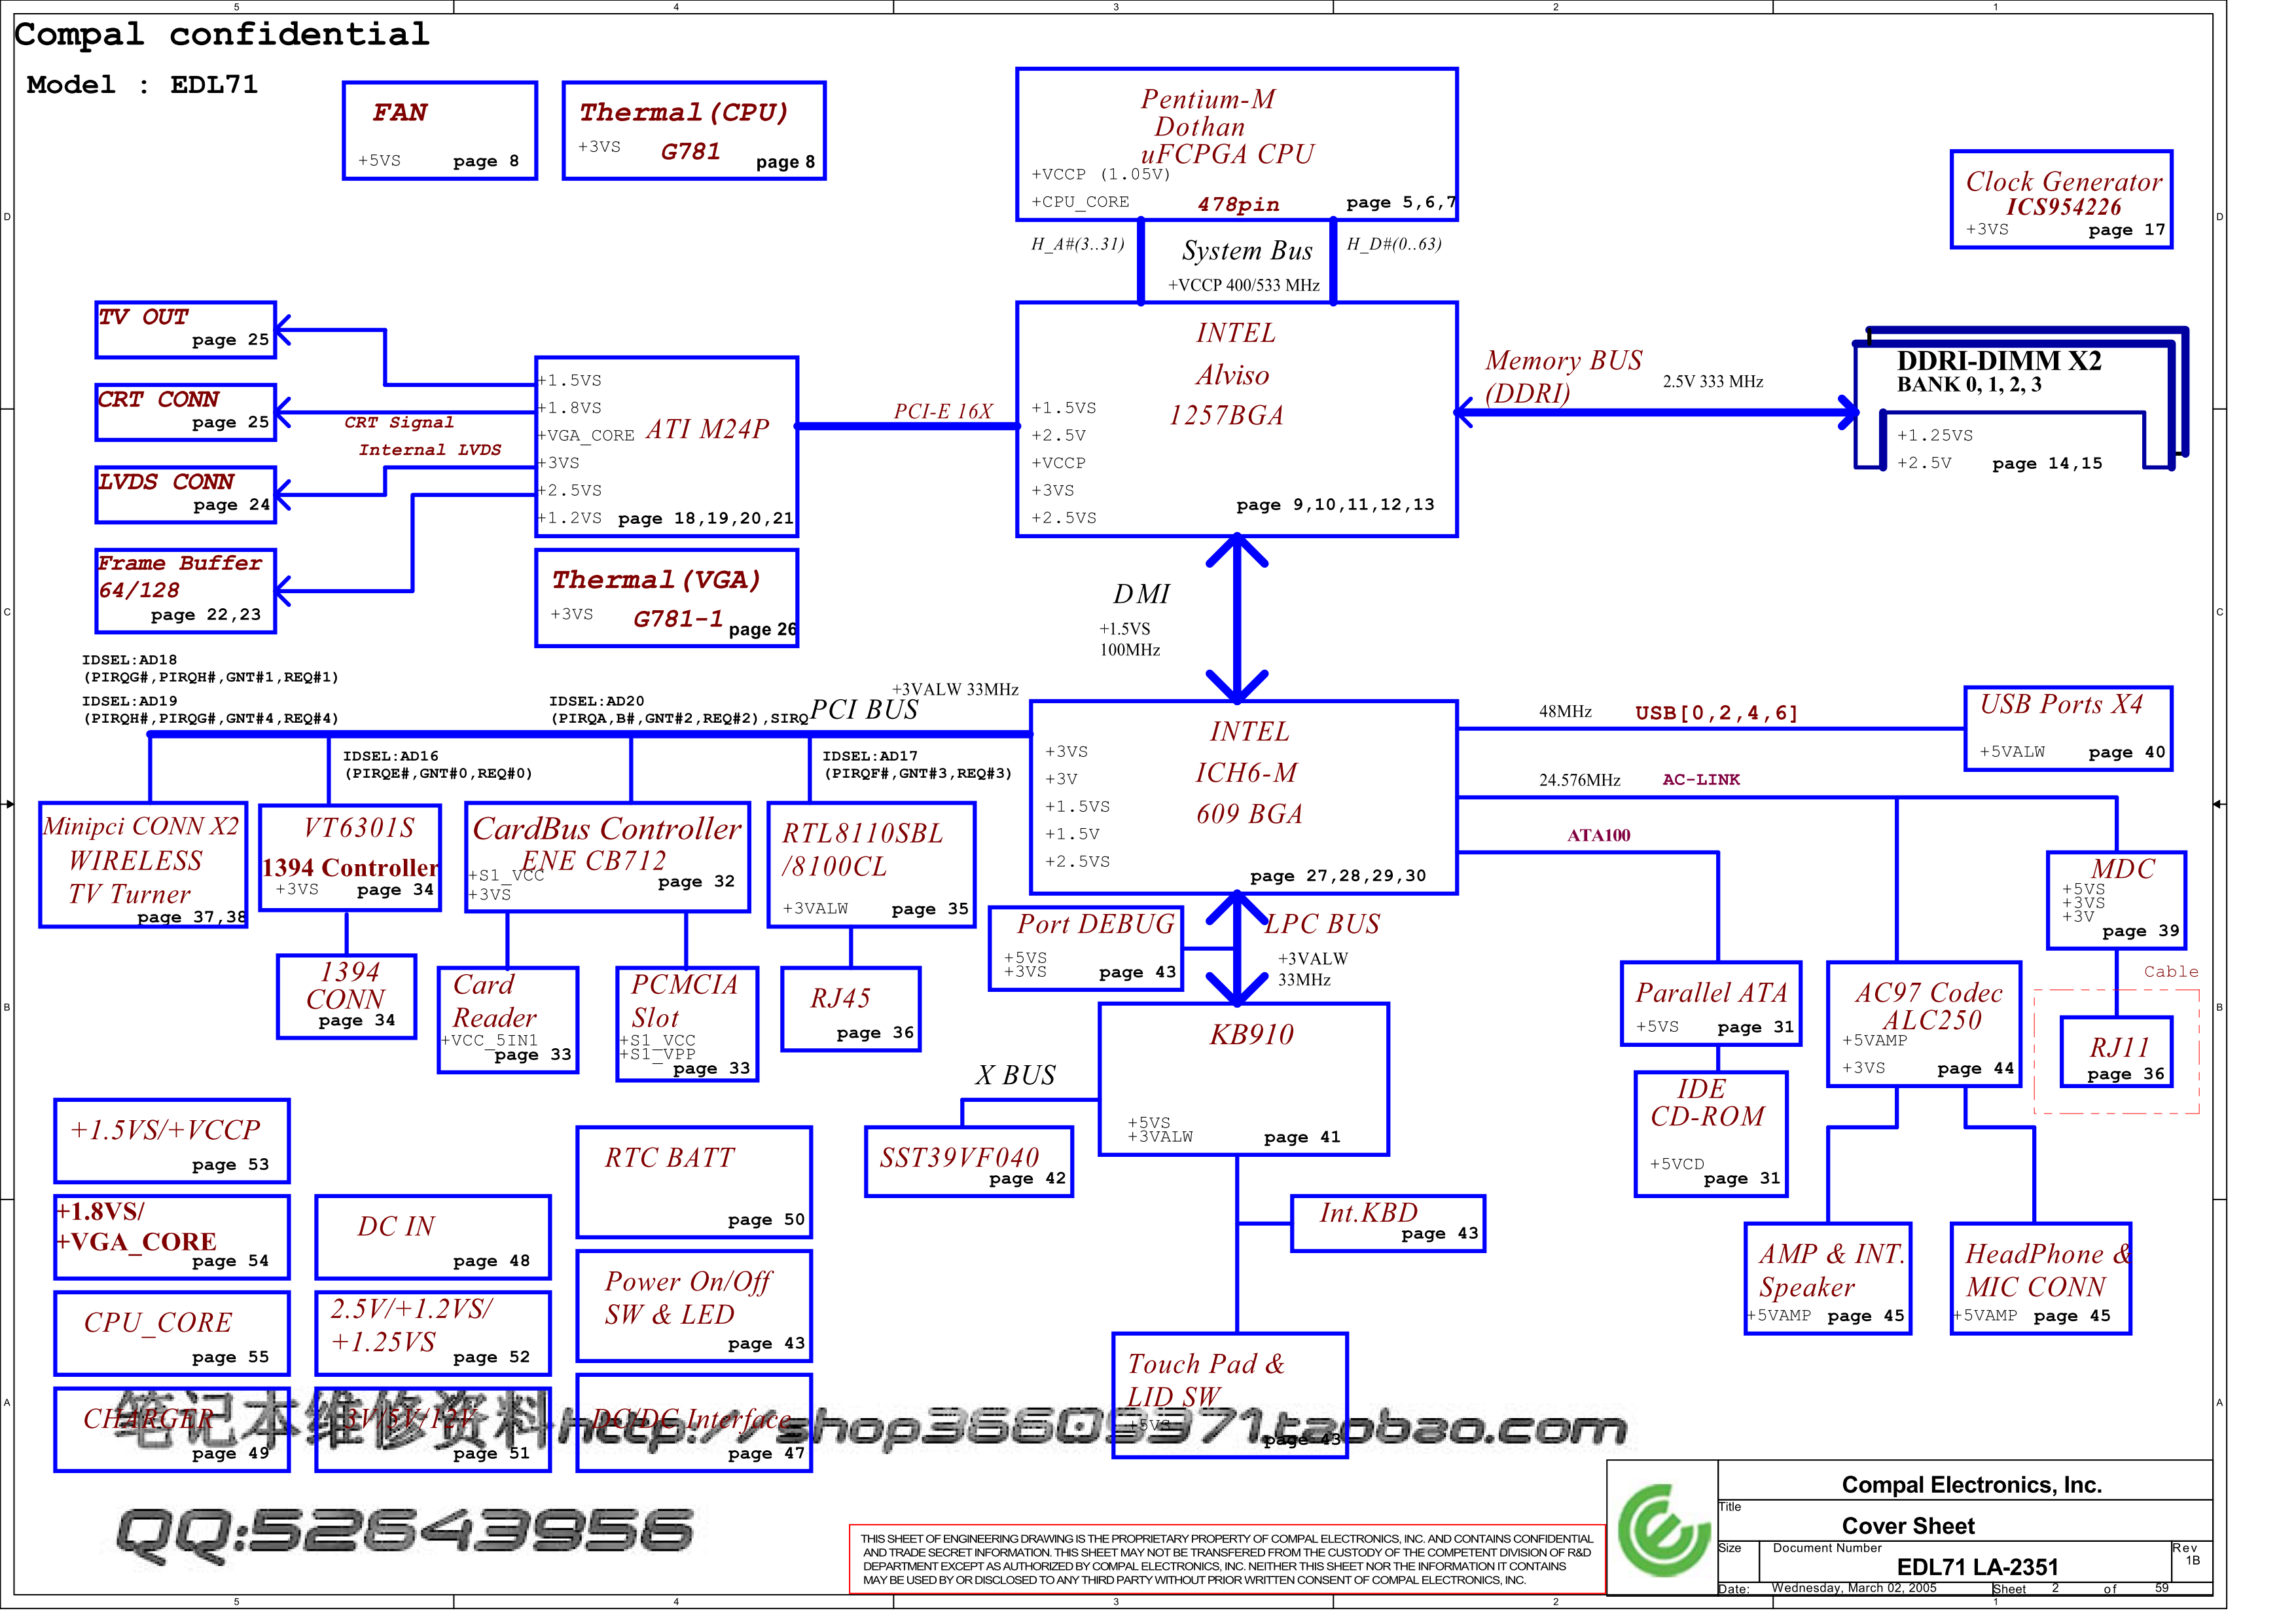The width and height of the screenshot is (2296, 1623).
Task: Click the Port DEBUG block
Action: [1085, 949]
